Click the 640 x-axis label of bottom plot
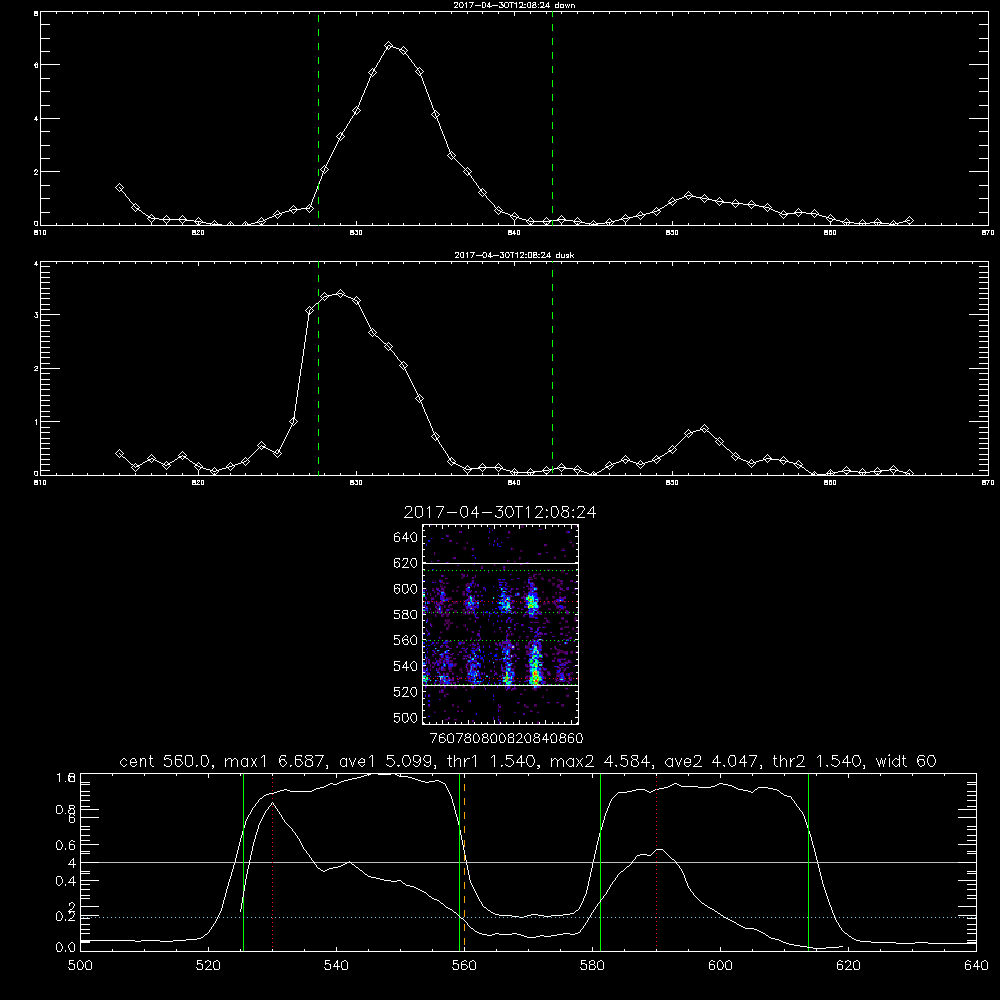 pyautogui.click(x=976, y=966)
